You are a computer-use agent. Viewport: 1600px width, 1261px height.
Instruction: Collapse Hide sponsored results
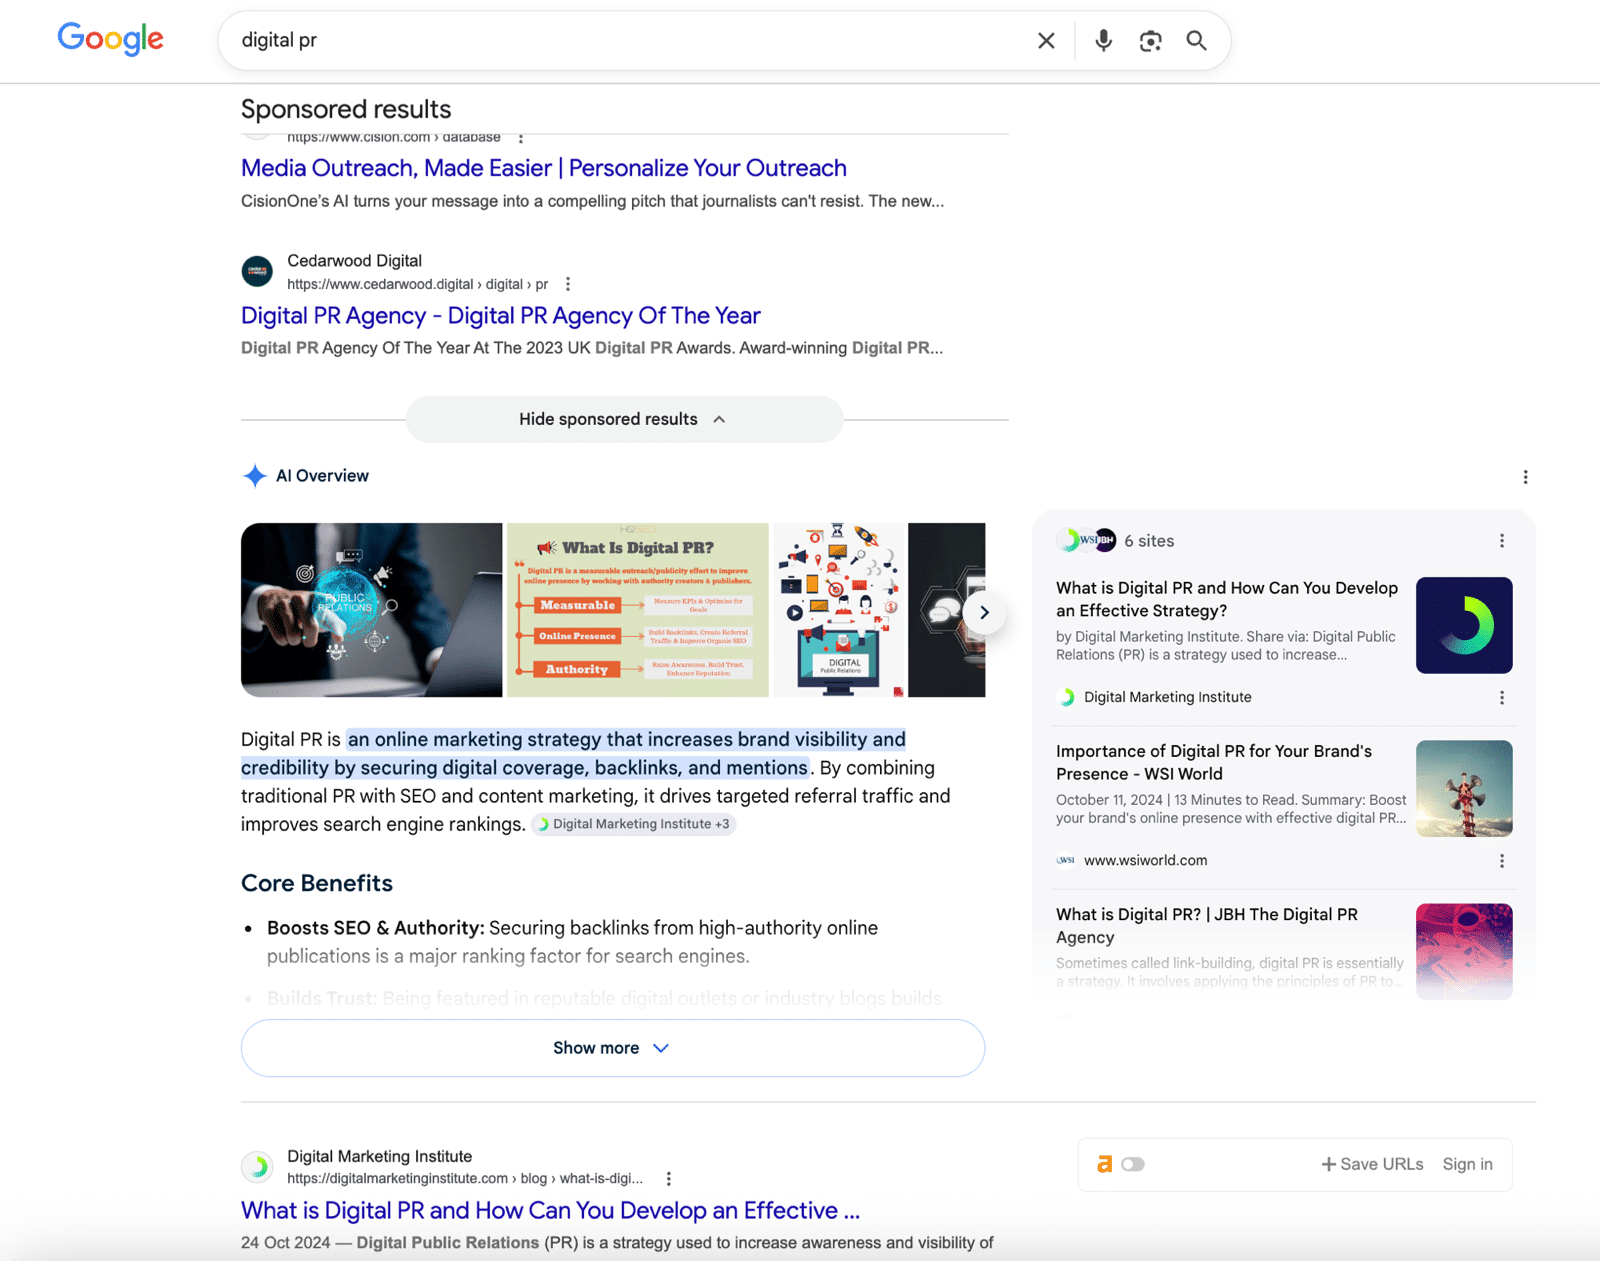[624, 419]
